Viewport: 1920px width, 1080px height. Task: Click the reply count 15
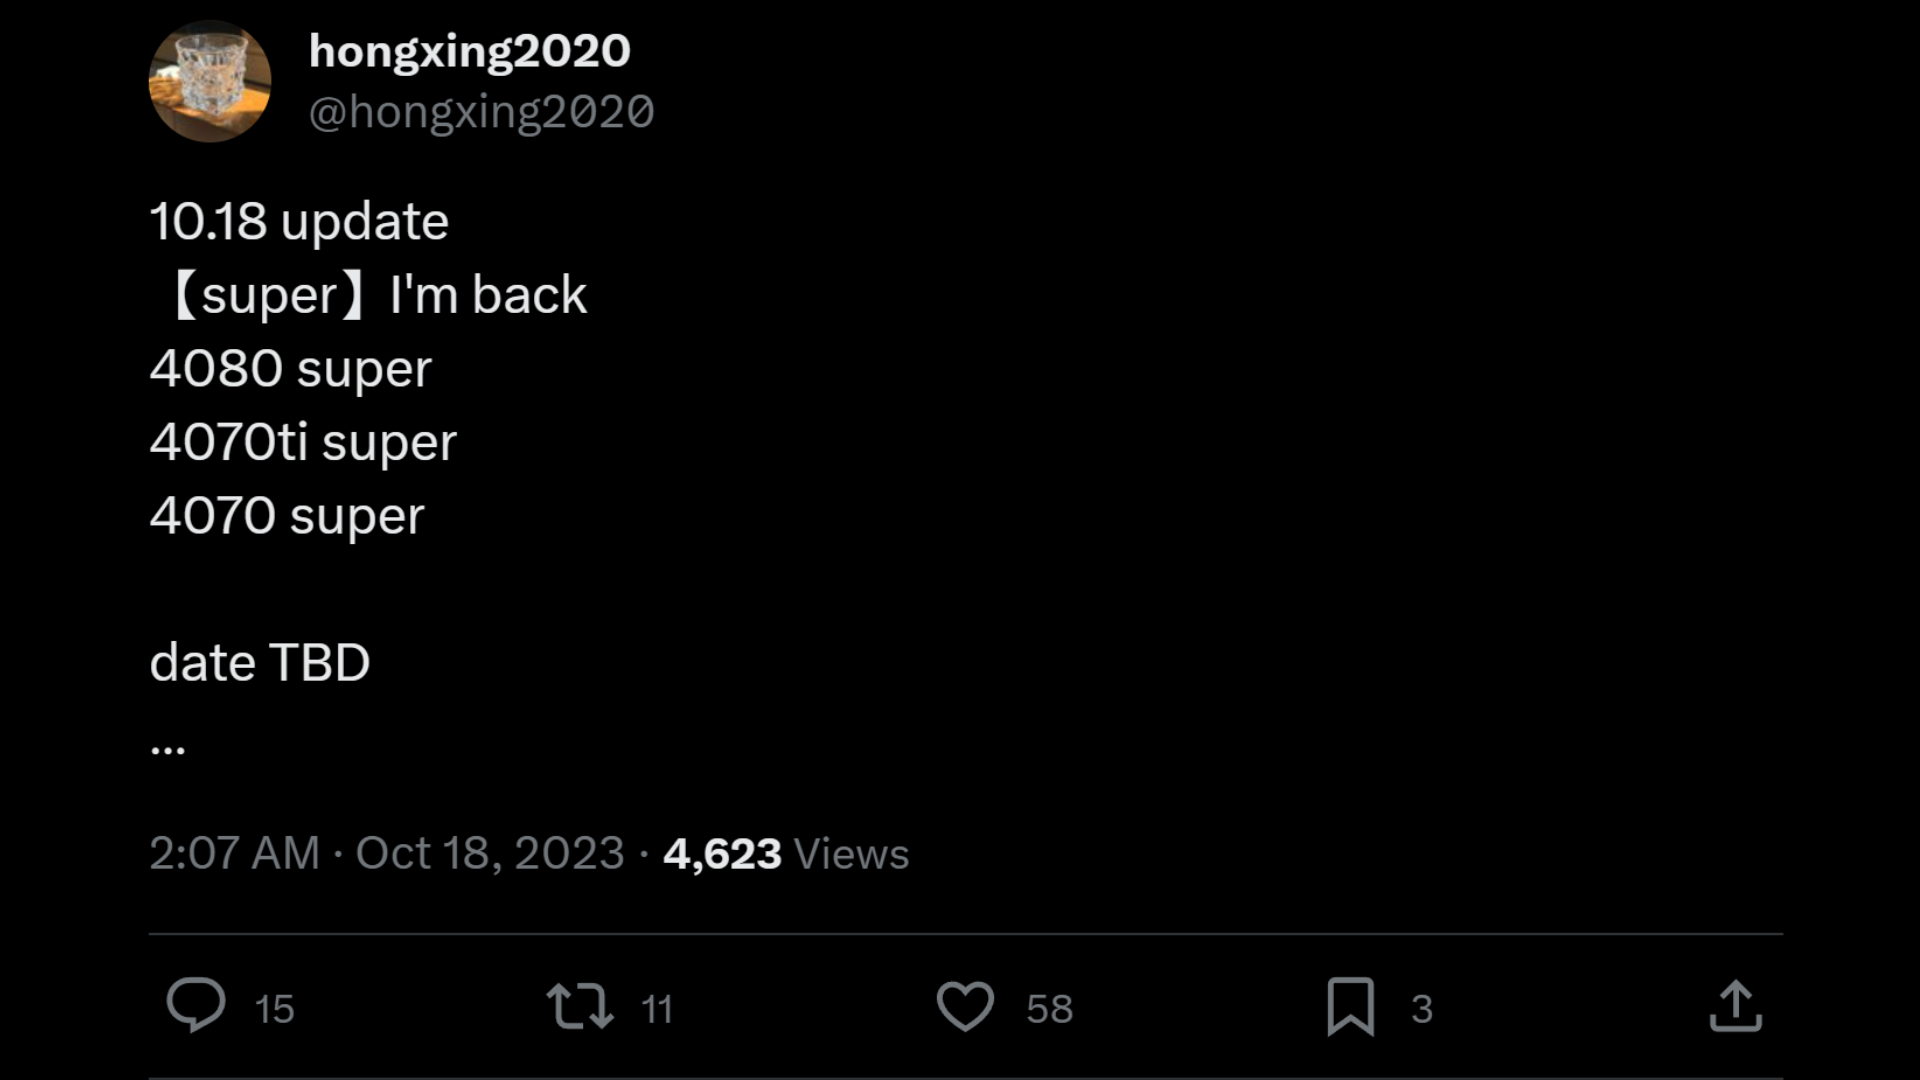[274, 1009]
